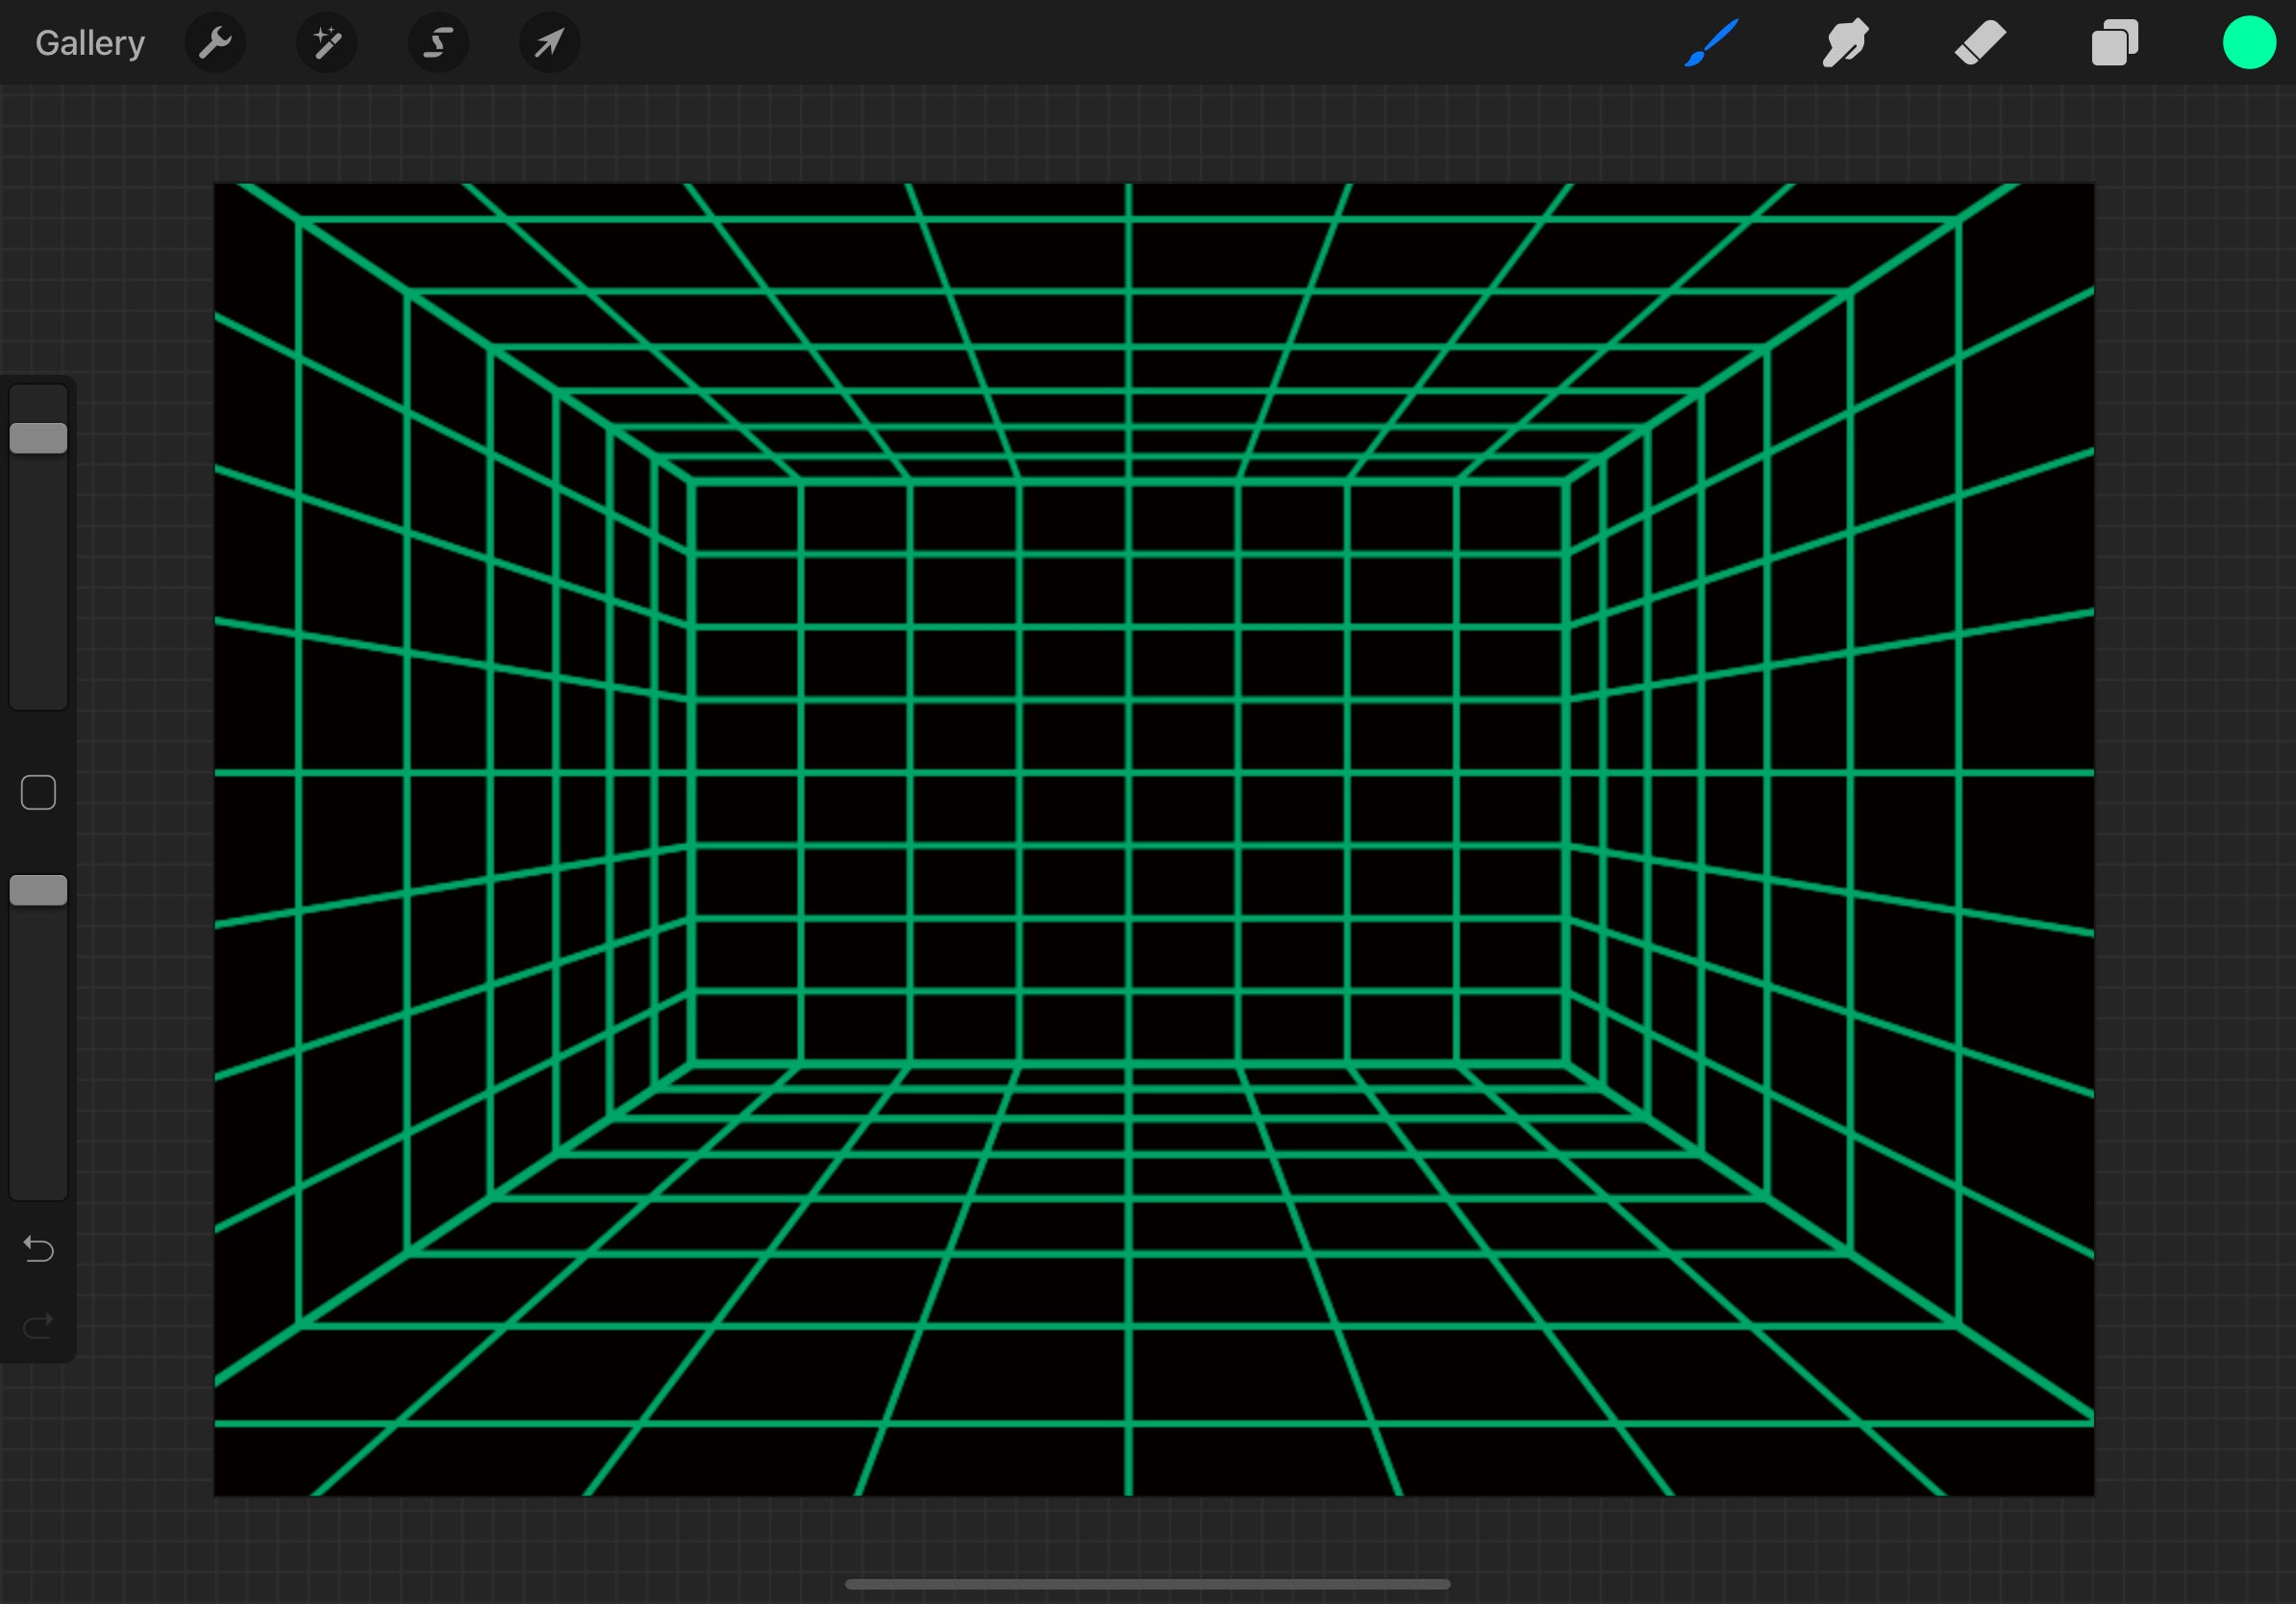Tap the square Modify button in sidebar
The width and height of the screenshot is (2296, 1604).
(x=39, y=792)
